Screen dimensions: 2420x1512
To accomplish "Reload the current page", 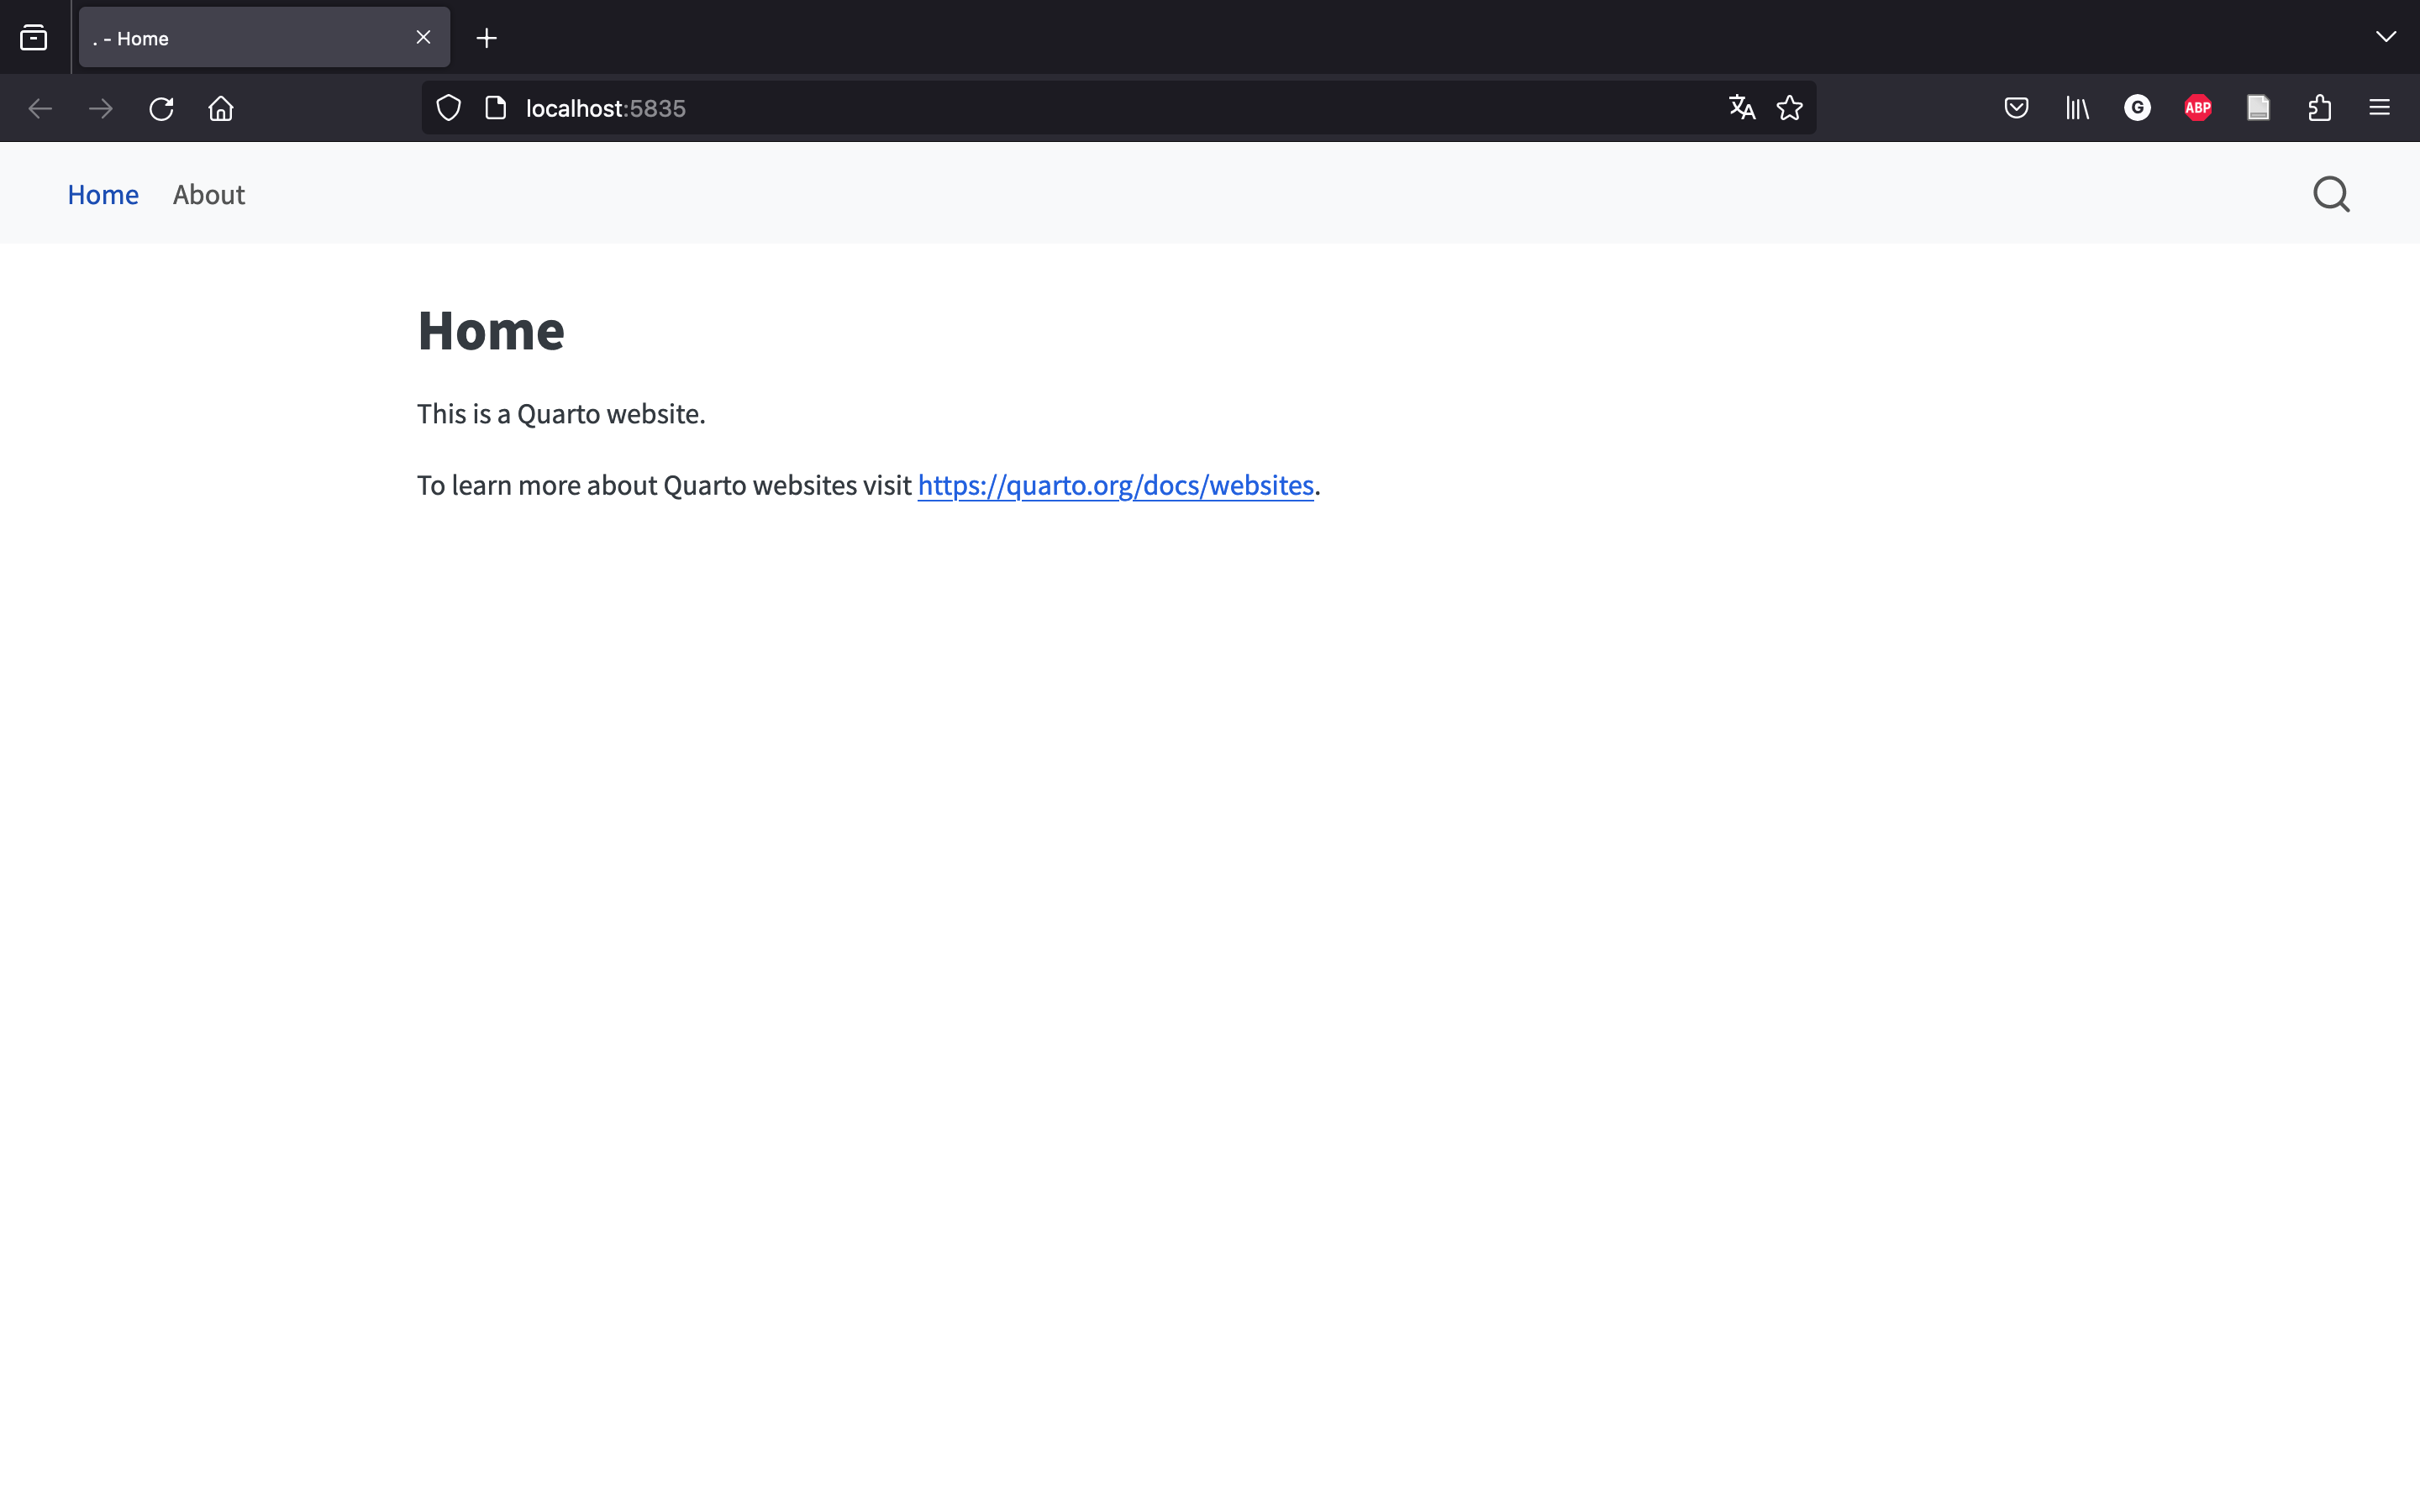I will pos(161,108).
